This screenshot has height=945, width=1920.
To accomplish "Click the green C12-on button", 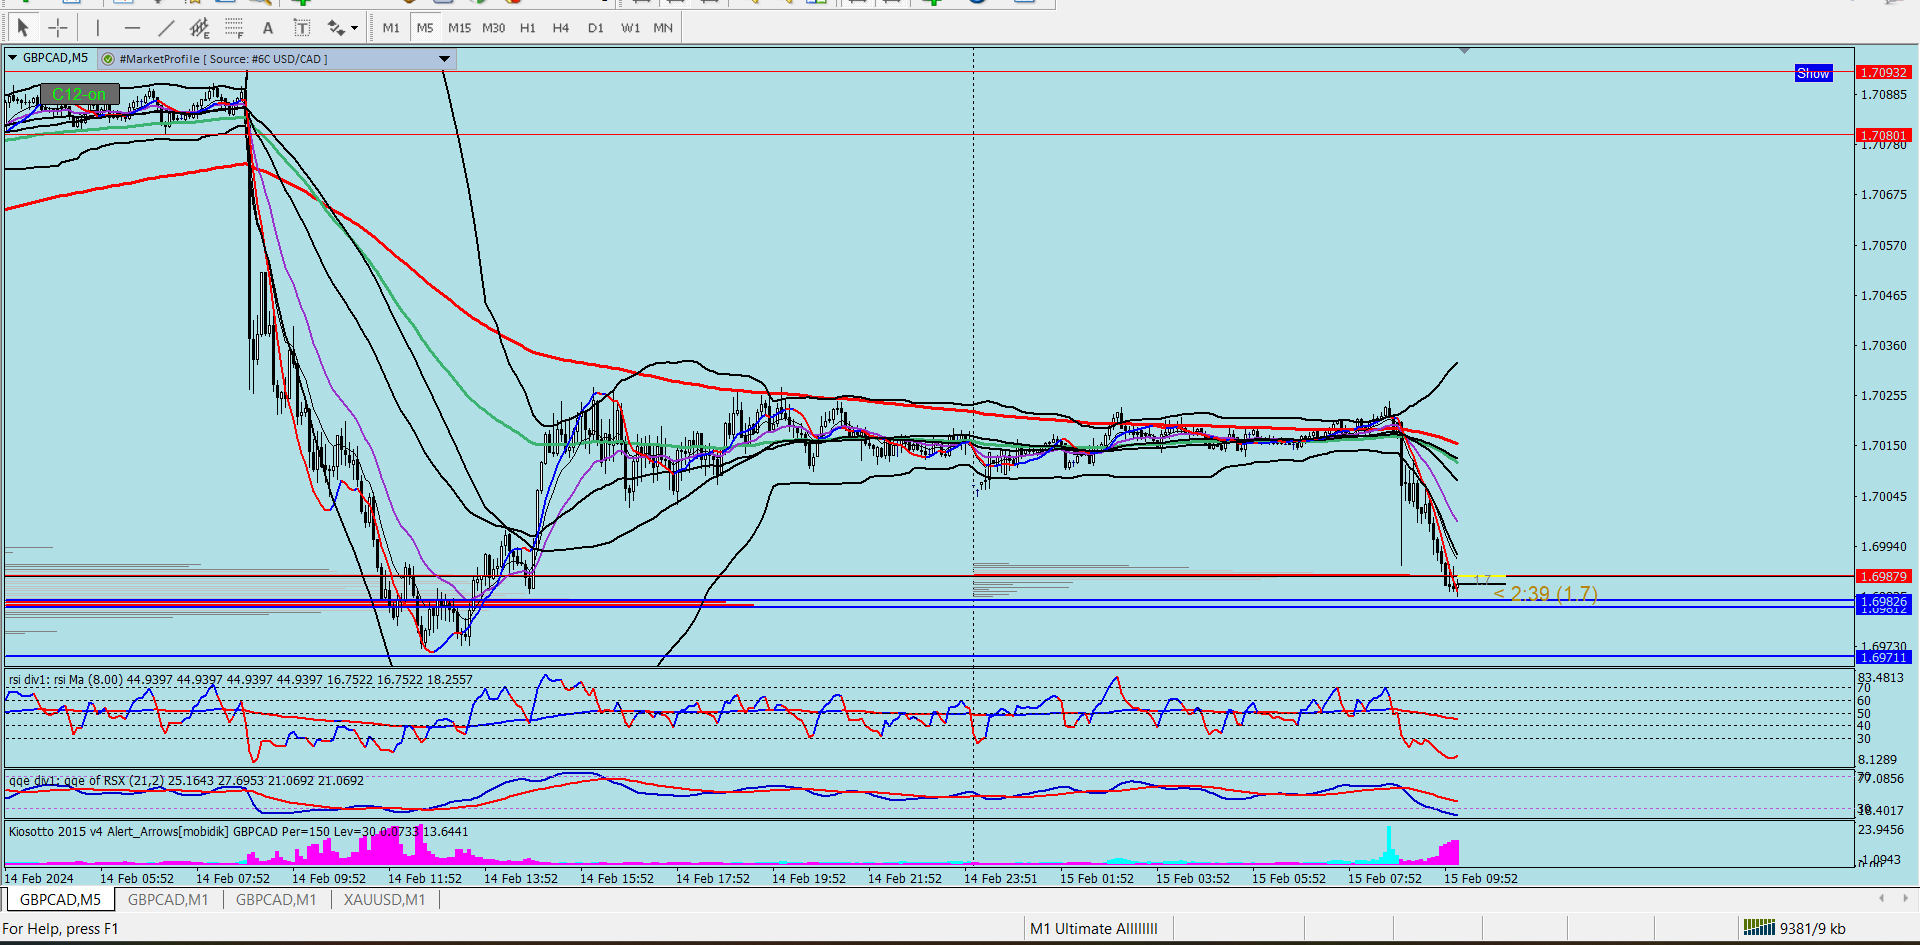I will click(79, 94).
